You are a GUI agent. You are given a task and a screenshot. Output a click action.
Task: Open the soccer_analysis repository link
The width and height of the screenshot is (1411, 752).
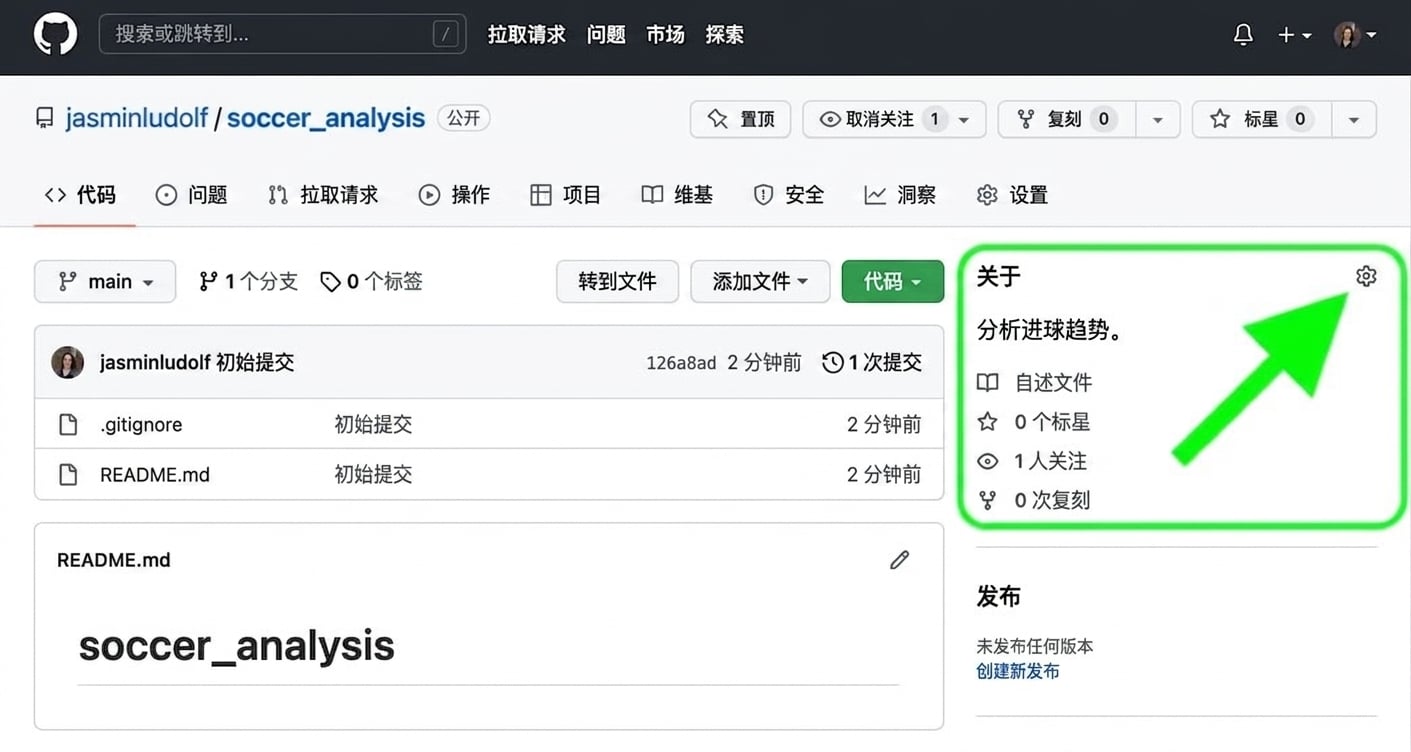click(326, 118)
